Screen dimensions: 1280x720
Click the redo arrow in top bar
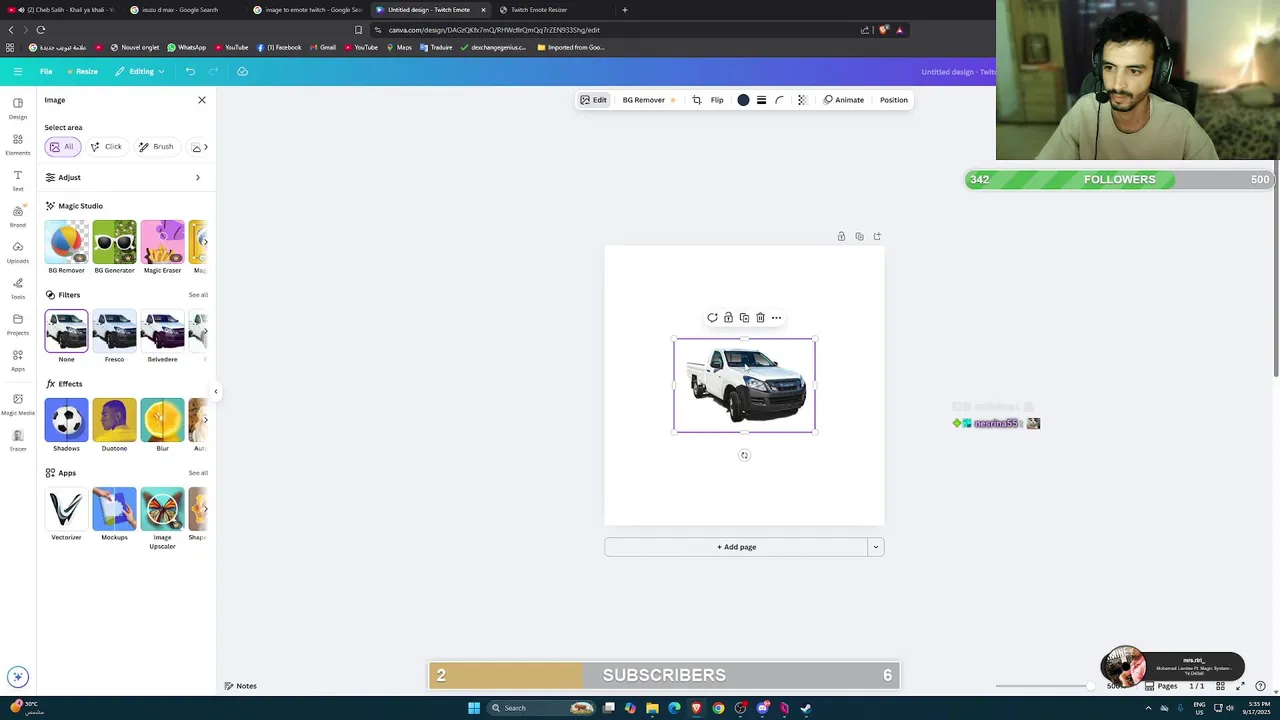pos(213,71)
